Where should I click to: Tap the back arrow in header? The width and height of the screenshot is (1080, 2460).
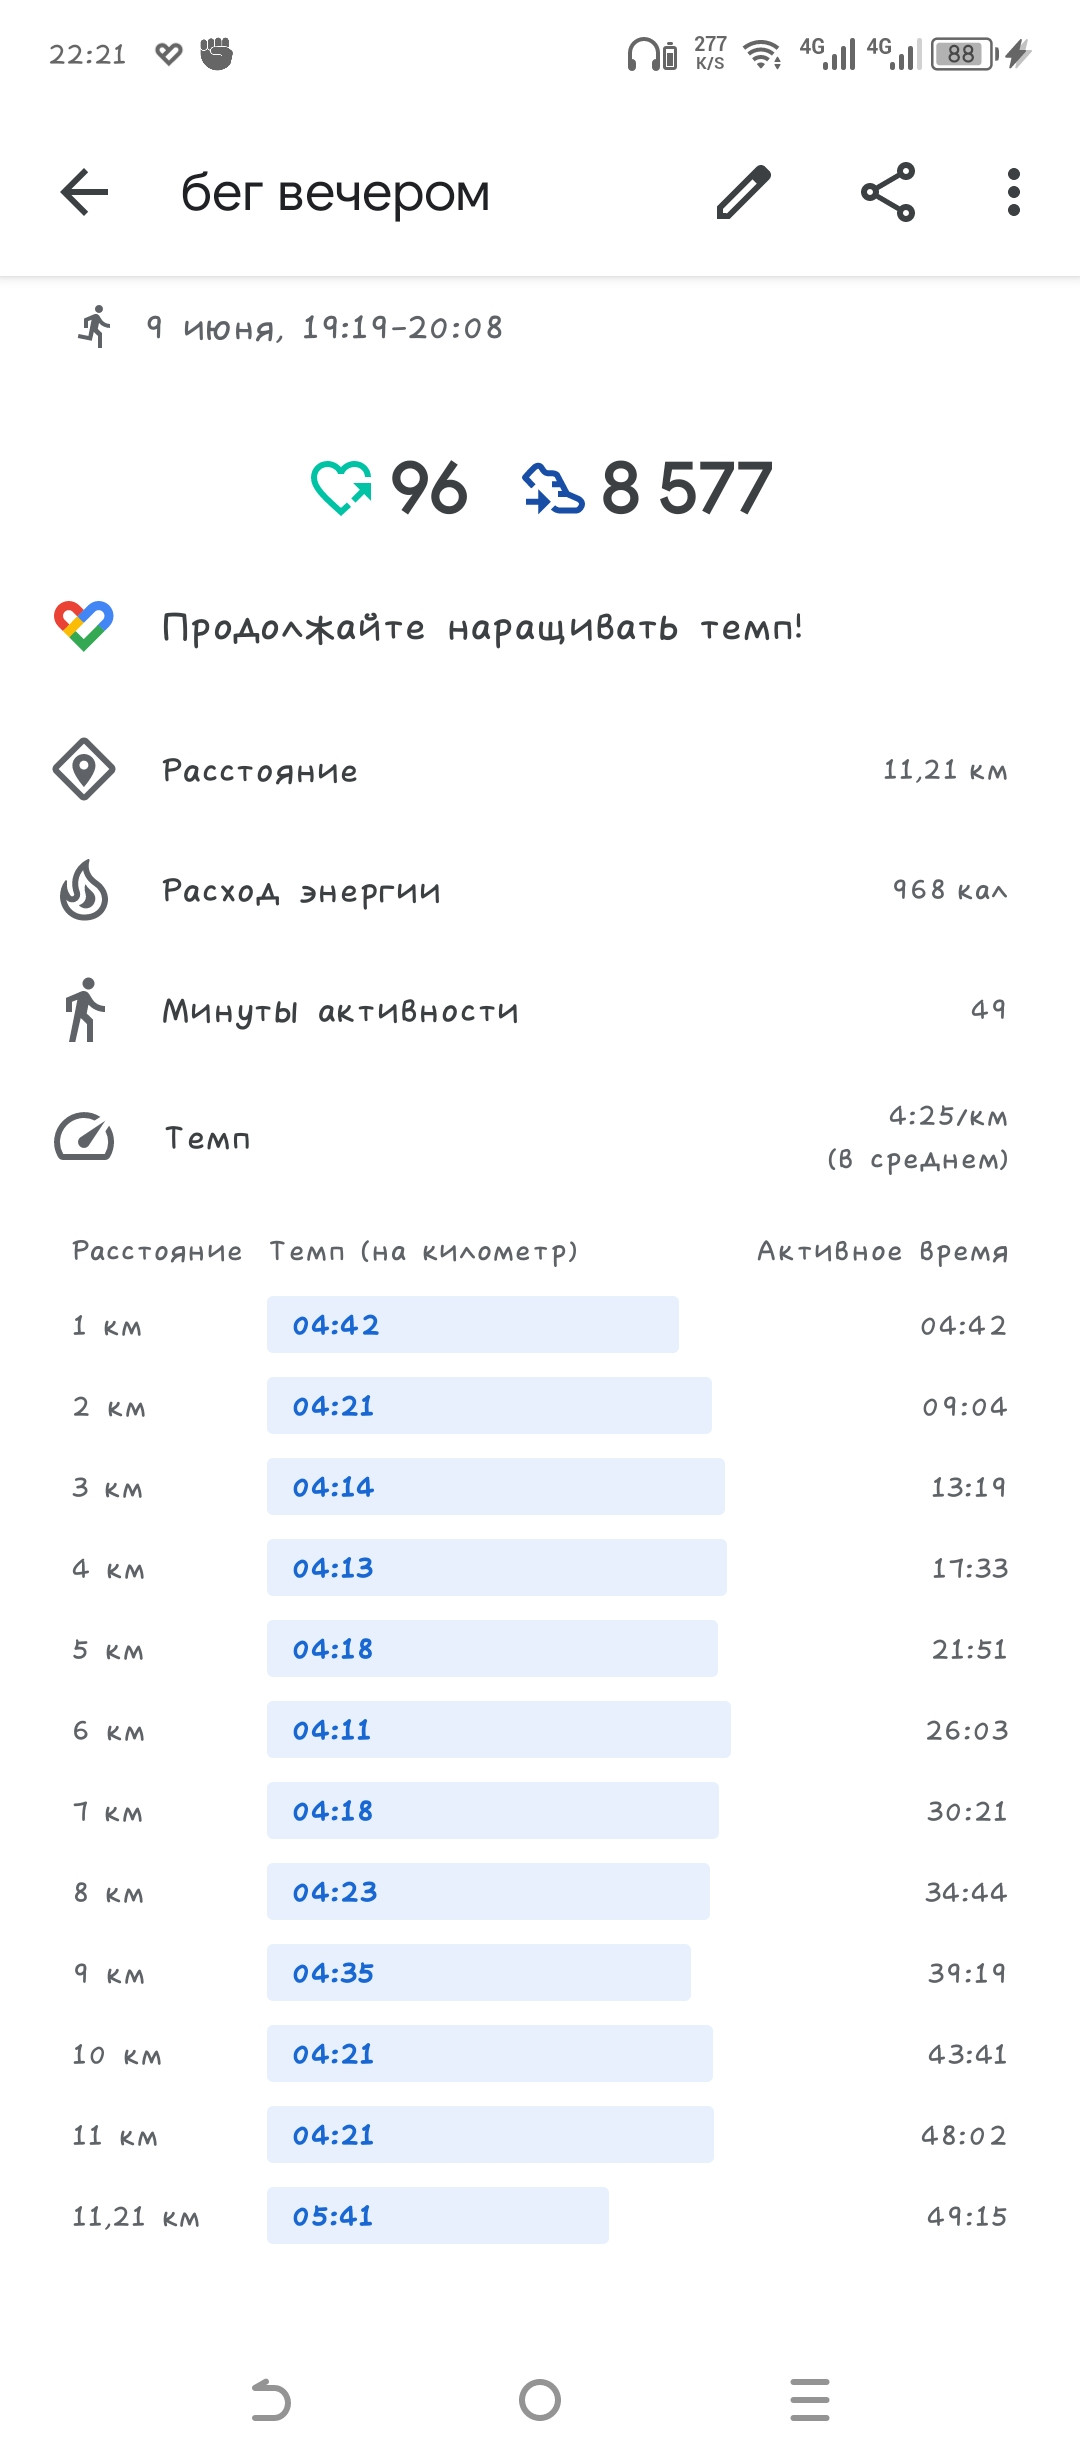(84, 192)
